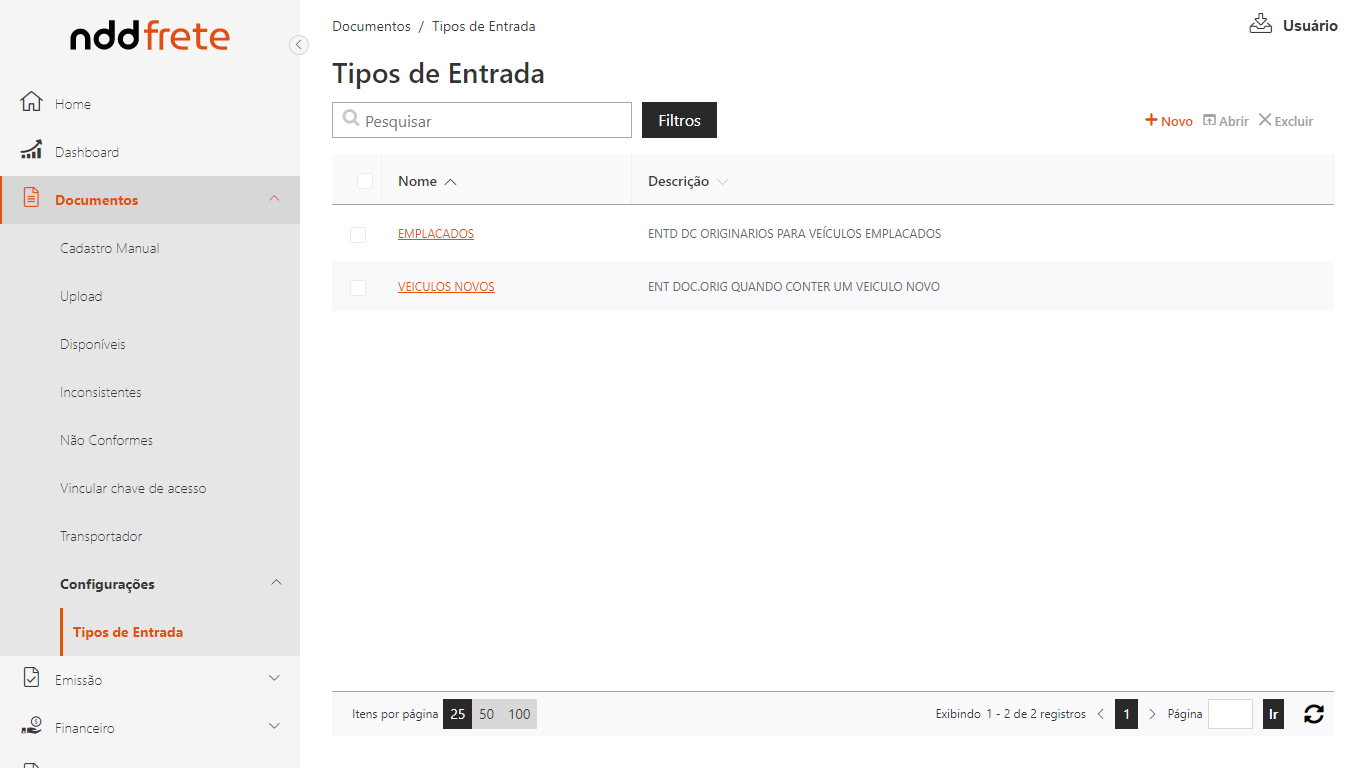Viewport: 1366px width, 768px height.
Task: Open the VEICULOS NOVOS link
Action: 446,287
